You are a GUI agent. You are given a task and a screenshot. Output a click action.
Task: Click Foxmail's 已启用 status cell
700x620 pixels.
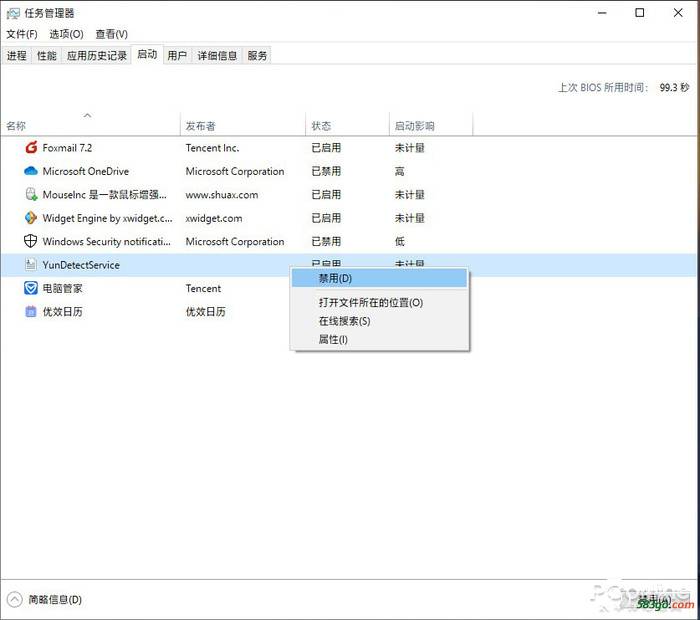[326, 148]
